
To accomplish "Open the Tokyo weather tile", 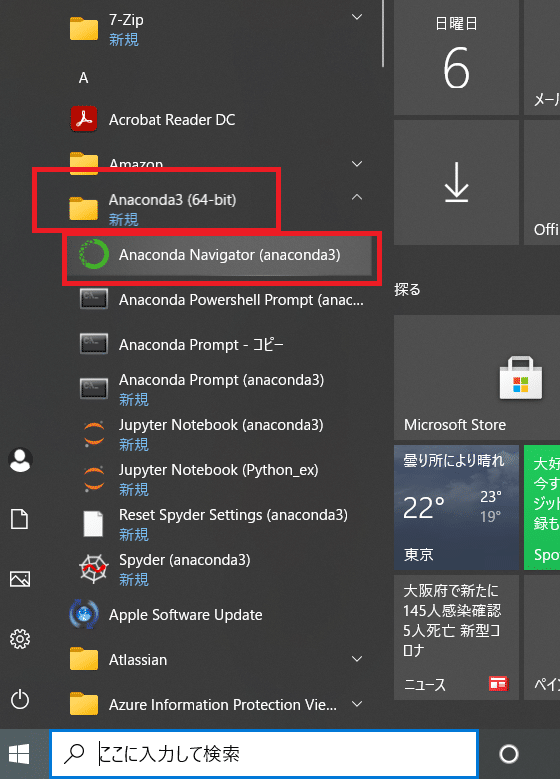I will 456,507.
